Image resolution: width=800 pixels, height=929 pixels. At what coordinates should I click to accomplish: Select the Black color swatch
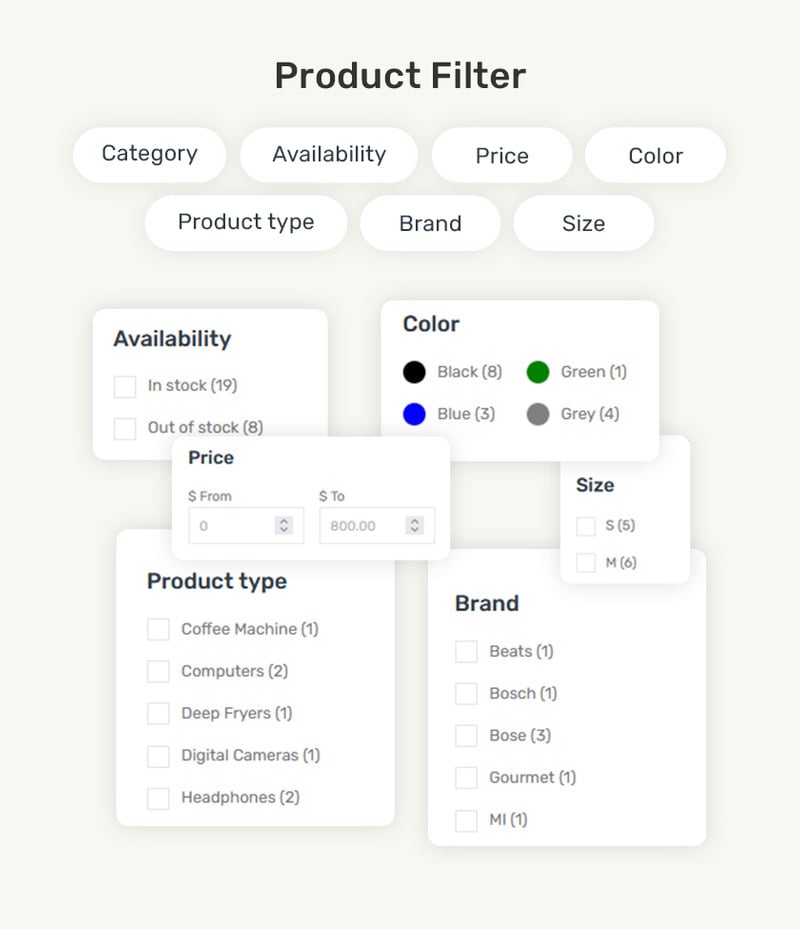click(x=414, y=372)
